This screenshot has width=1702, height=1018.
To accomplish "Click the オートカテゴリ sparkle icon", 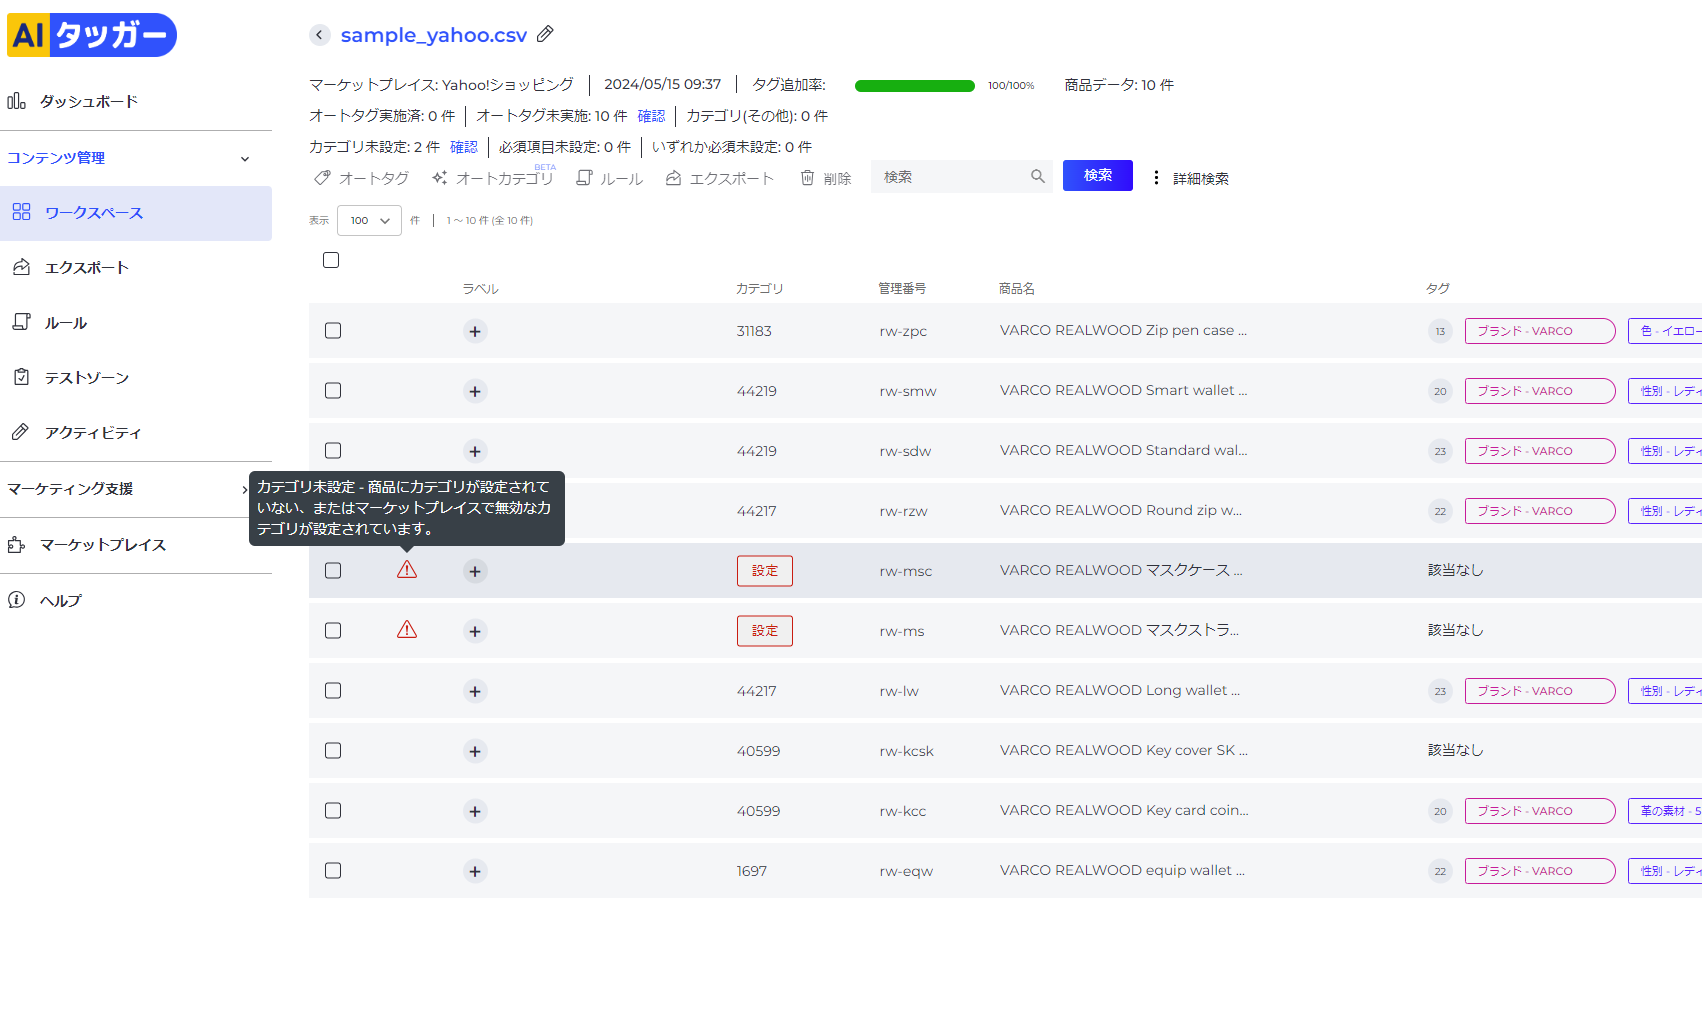I will point(440,178).
